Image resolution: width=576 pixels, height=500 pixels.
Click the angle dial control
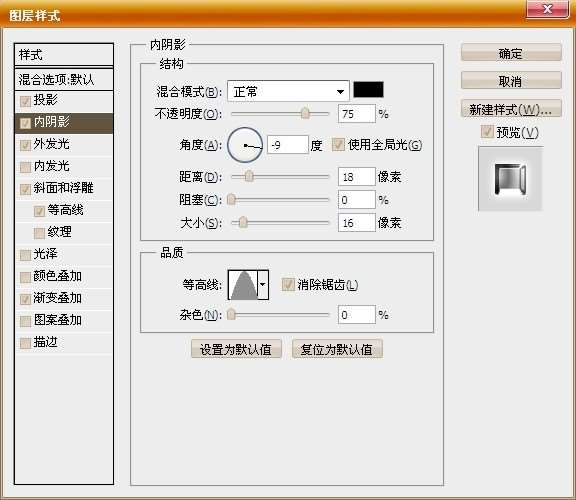245,145
